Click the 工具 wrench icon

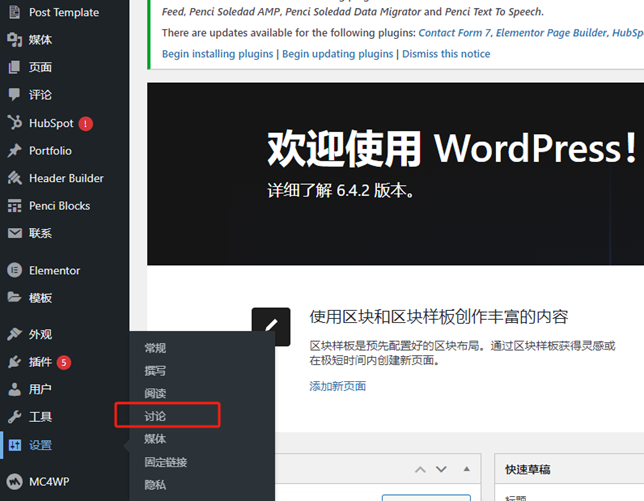coord(14,417)
